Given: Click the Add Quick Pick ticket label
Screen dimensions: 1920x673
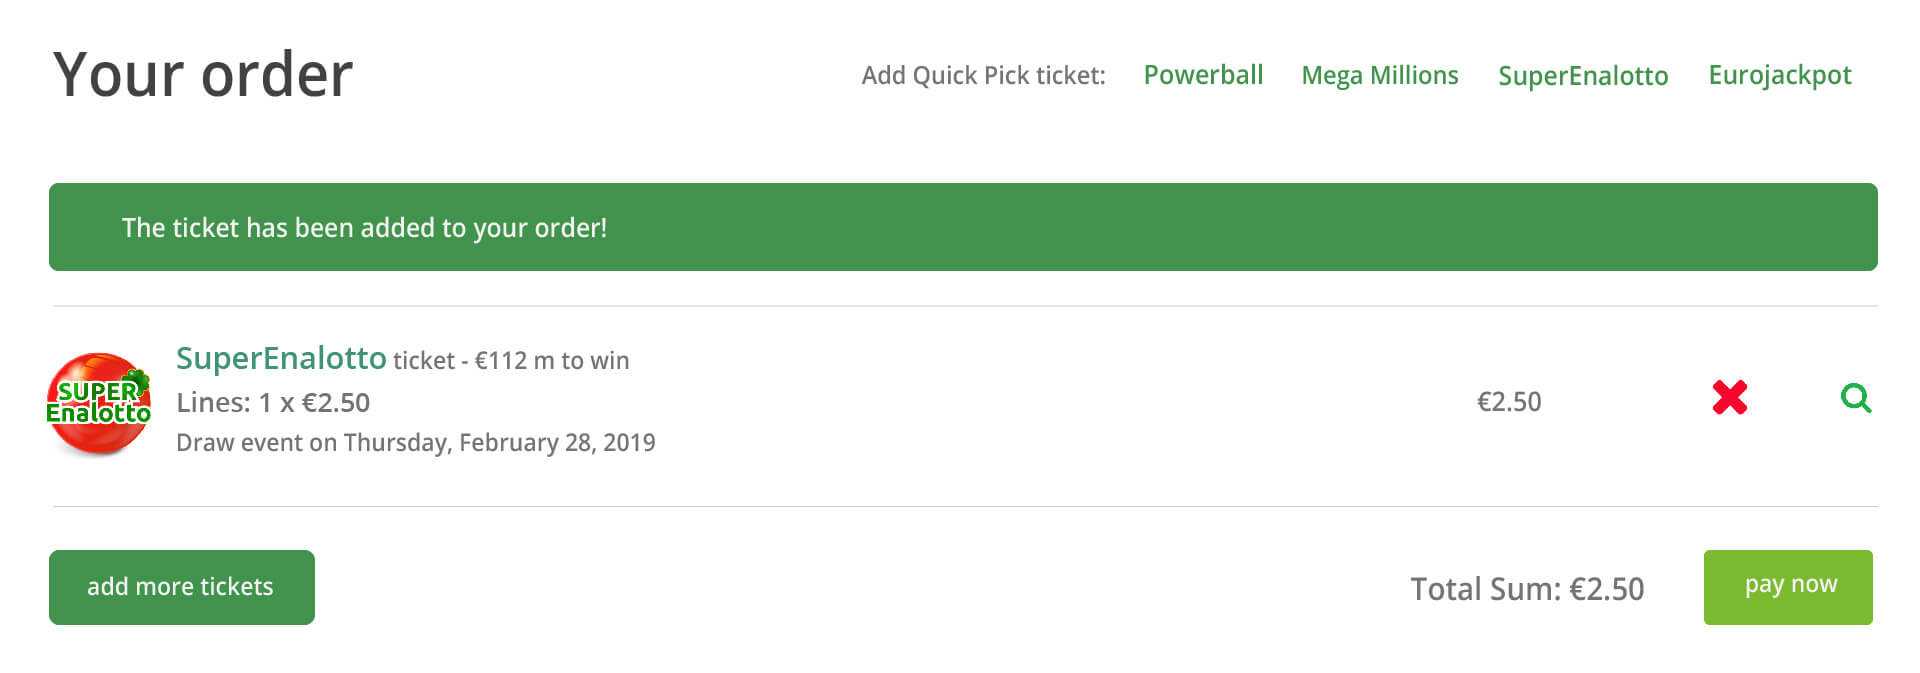Looking at the screenshot, I should [984, 75].
